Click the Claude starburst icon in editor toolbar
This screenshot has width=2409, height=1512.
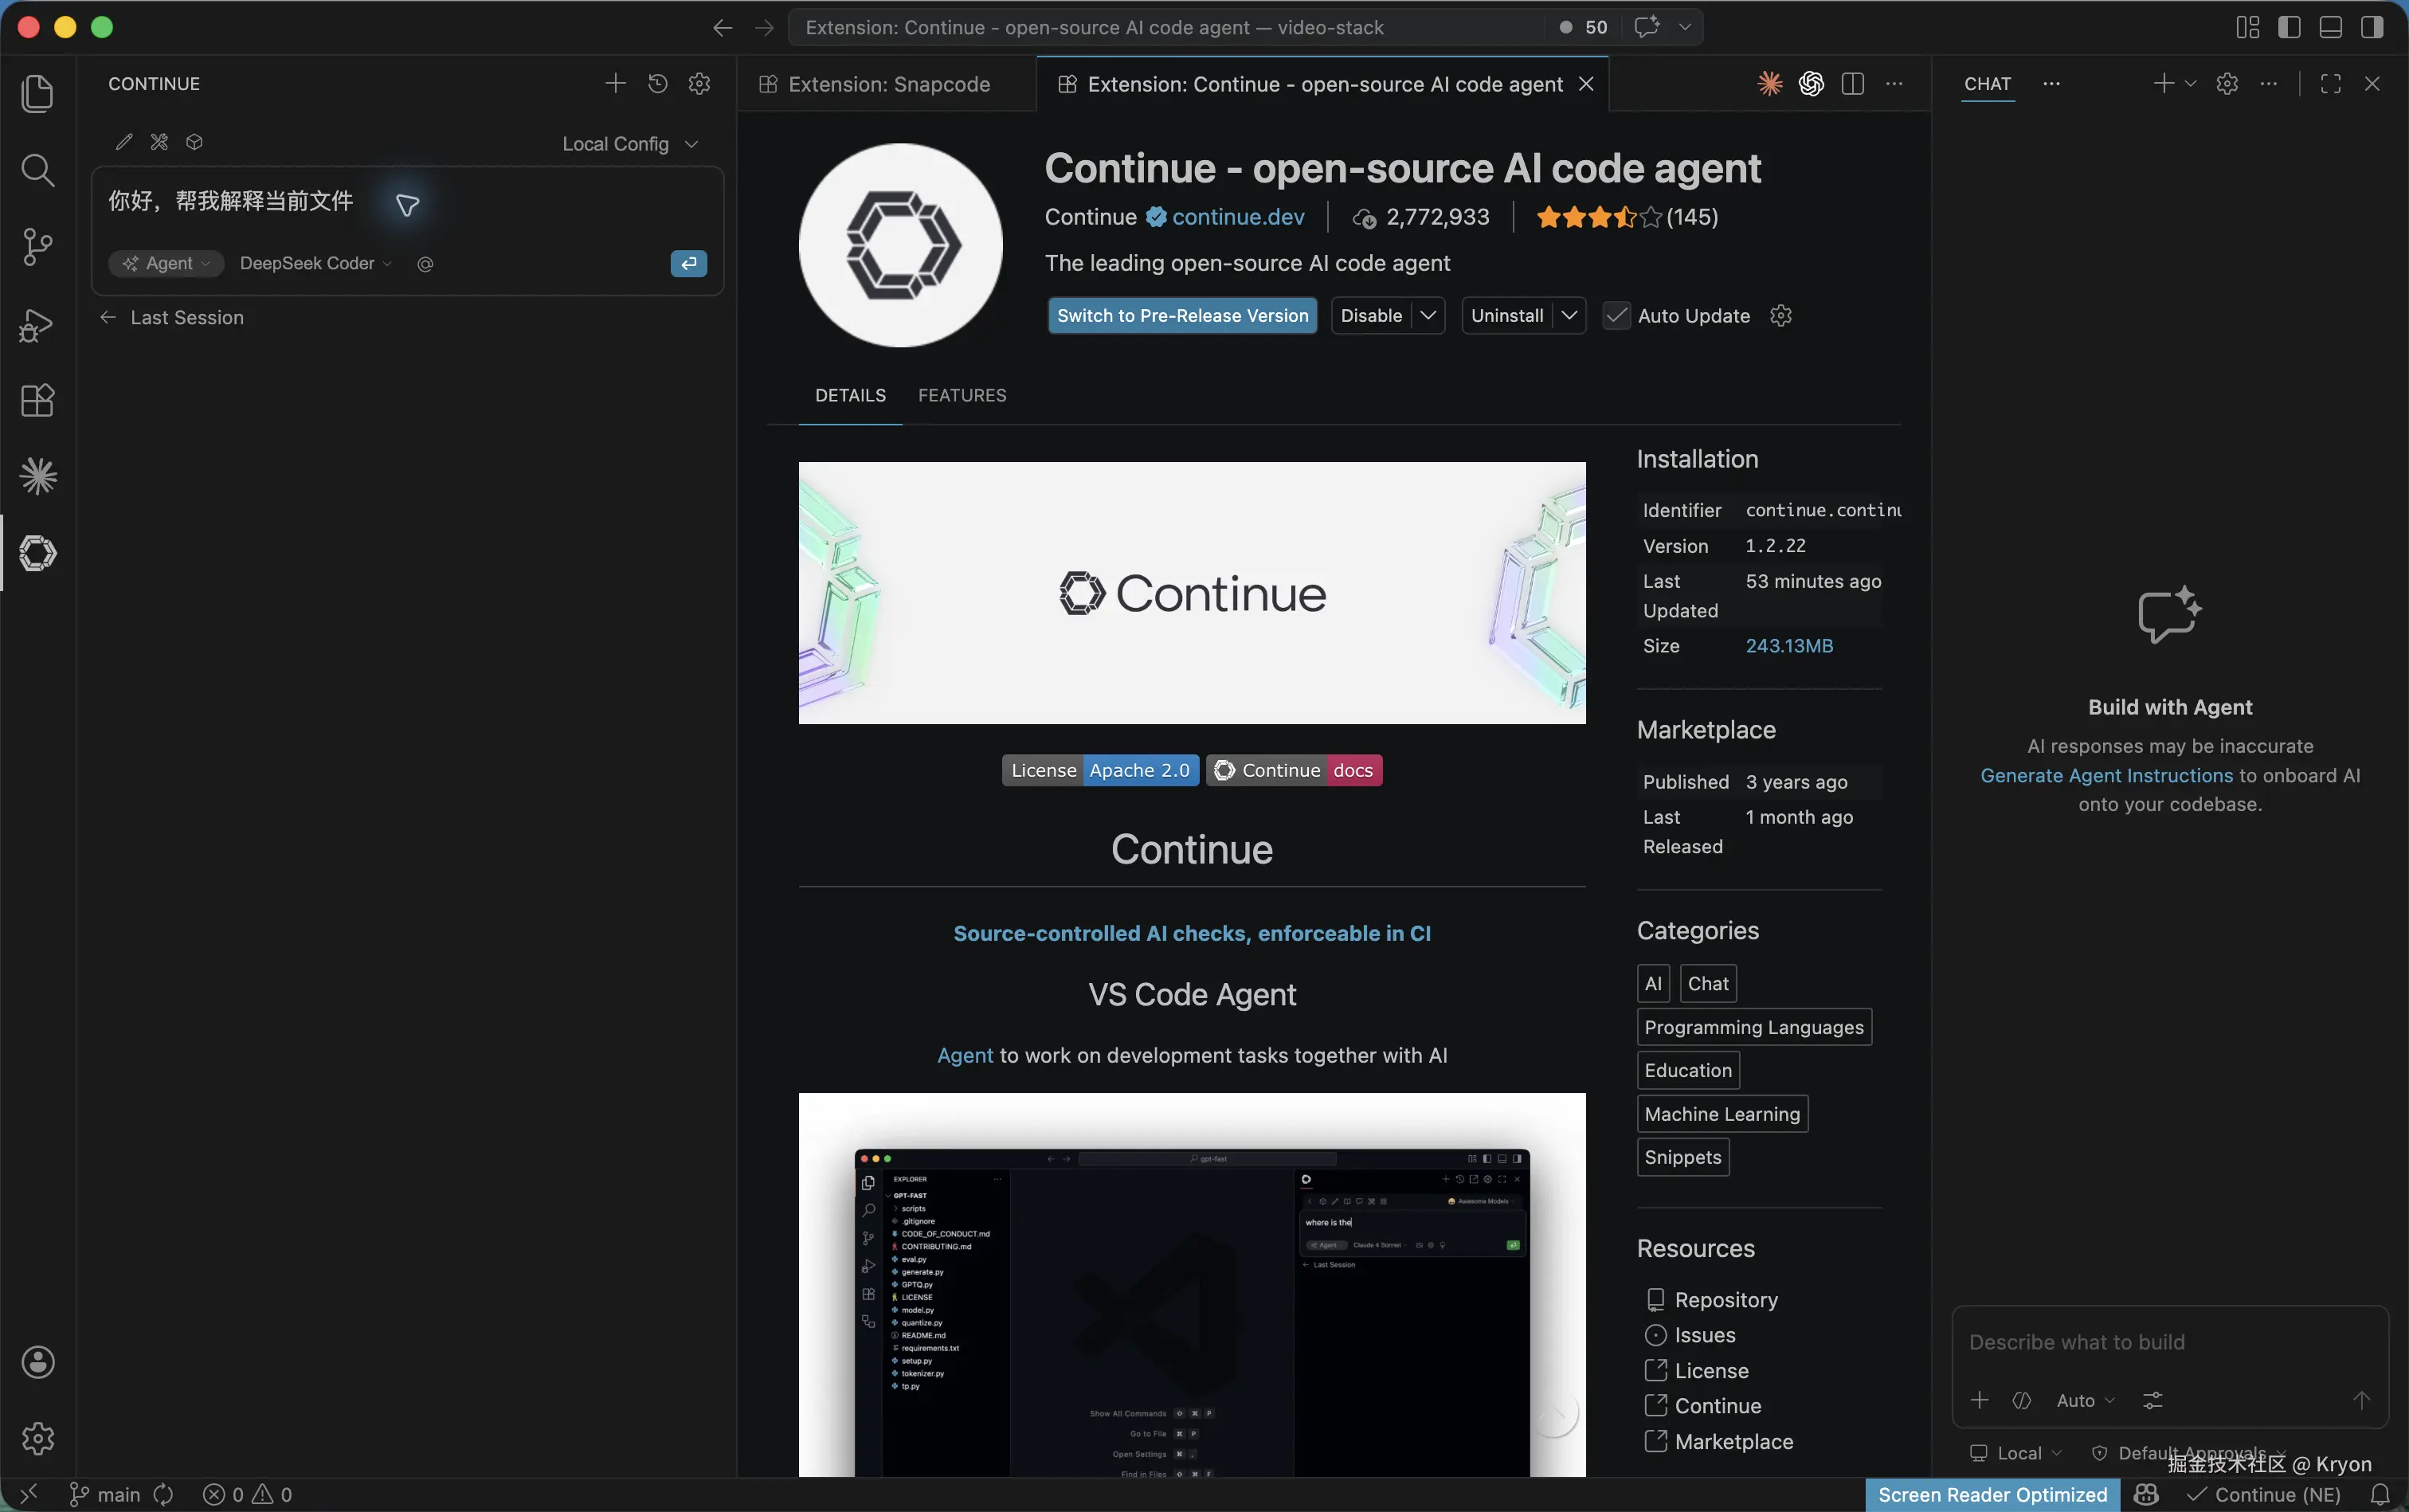[1769, 84]
